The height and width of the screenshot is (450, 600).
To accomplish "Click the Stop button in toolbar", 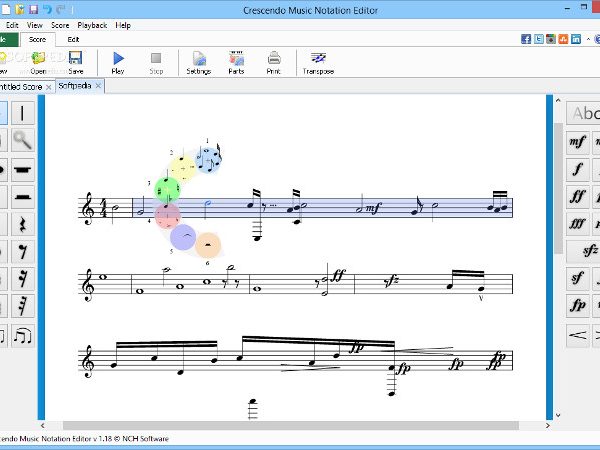I will coord(156,62).
